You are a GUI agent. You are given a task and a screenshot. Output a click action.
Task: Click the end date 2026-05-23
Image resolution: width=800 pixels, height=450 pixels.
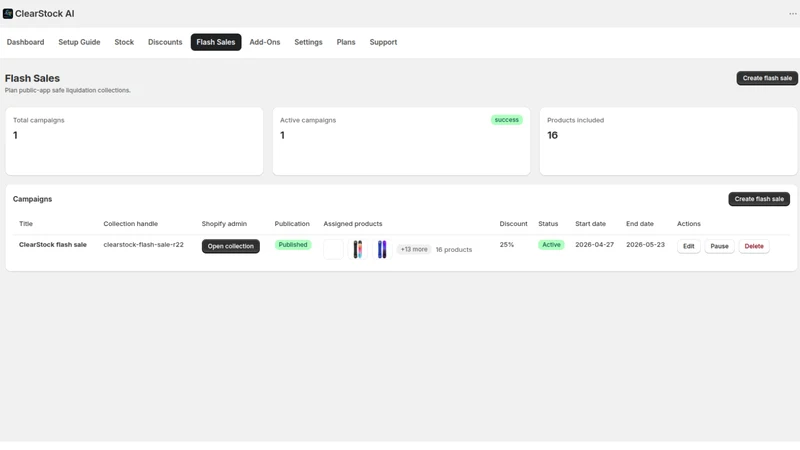click(645, 245)
